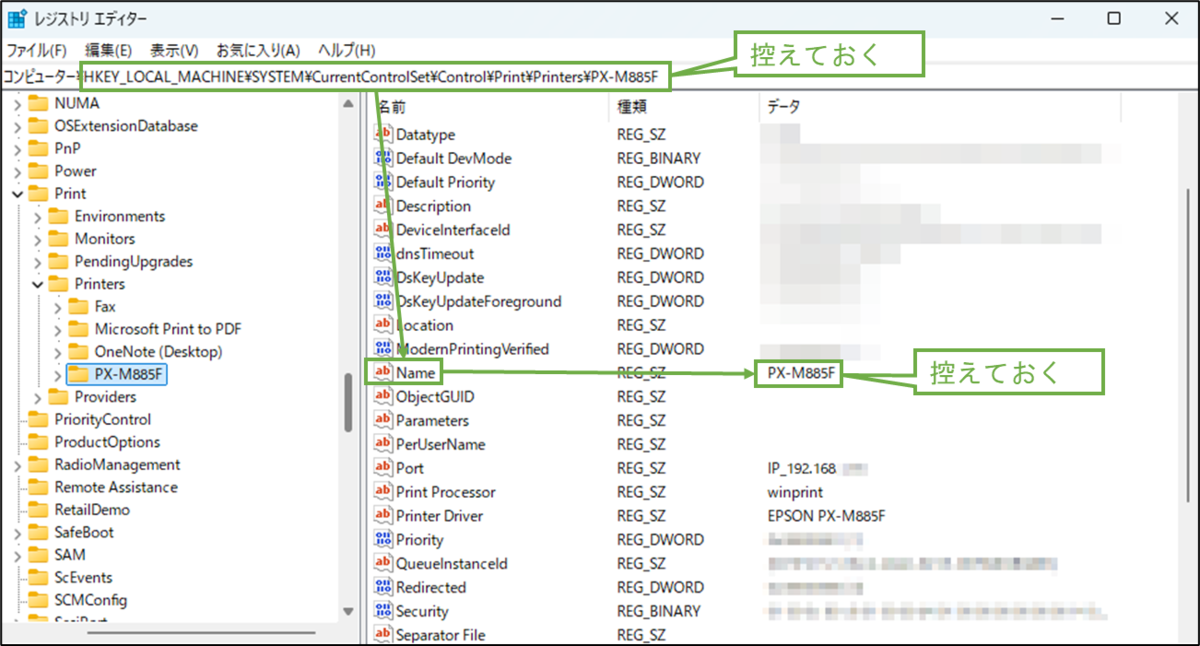This screenshot has height=646, width=1200.
Task: Select the SafeBoot tree key
Action: (84, 533)
